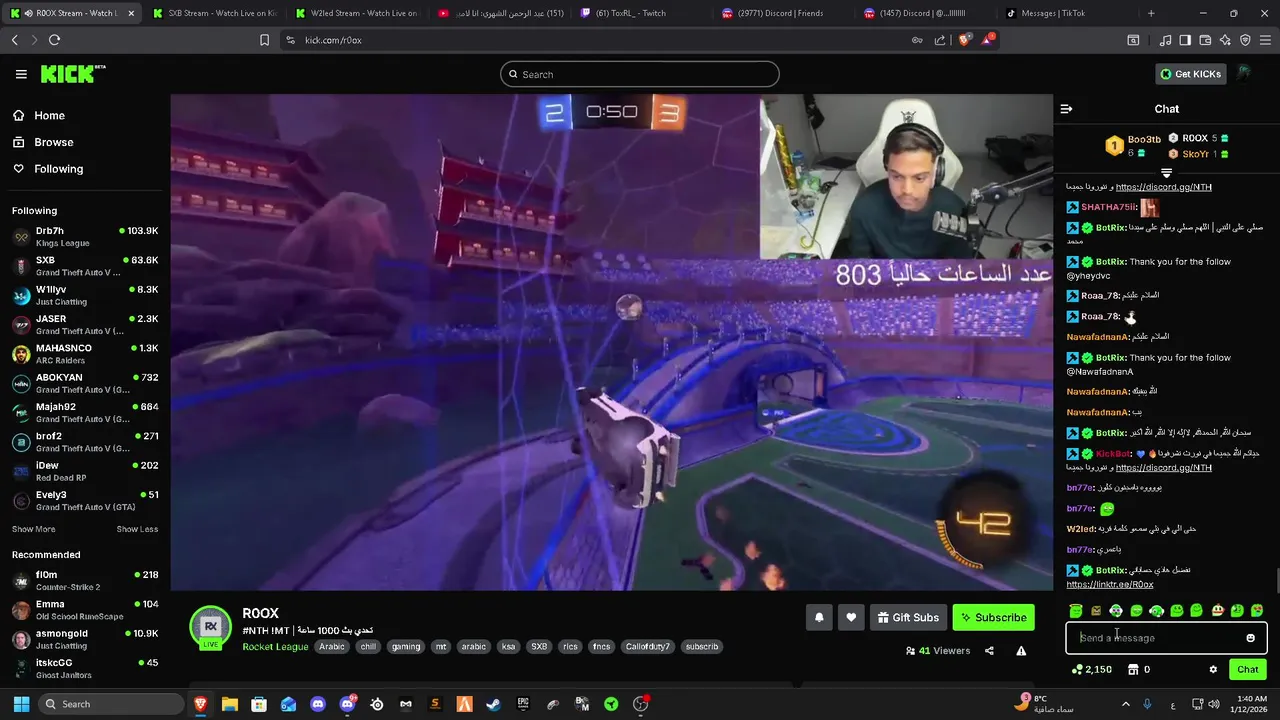1280x720 pixels.
Task: Expand following list with Show More
Action: tap(33, 529)
